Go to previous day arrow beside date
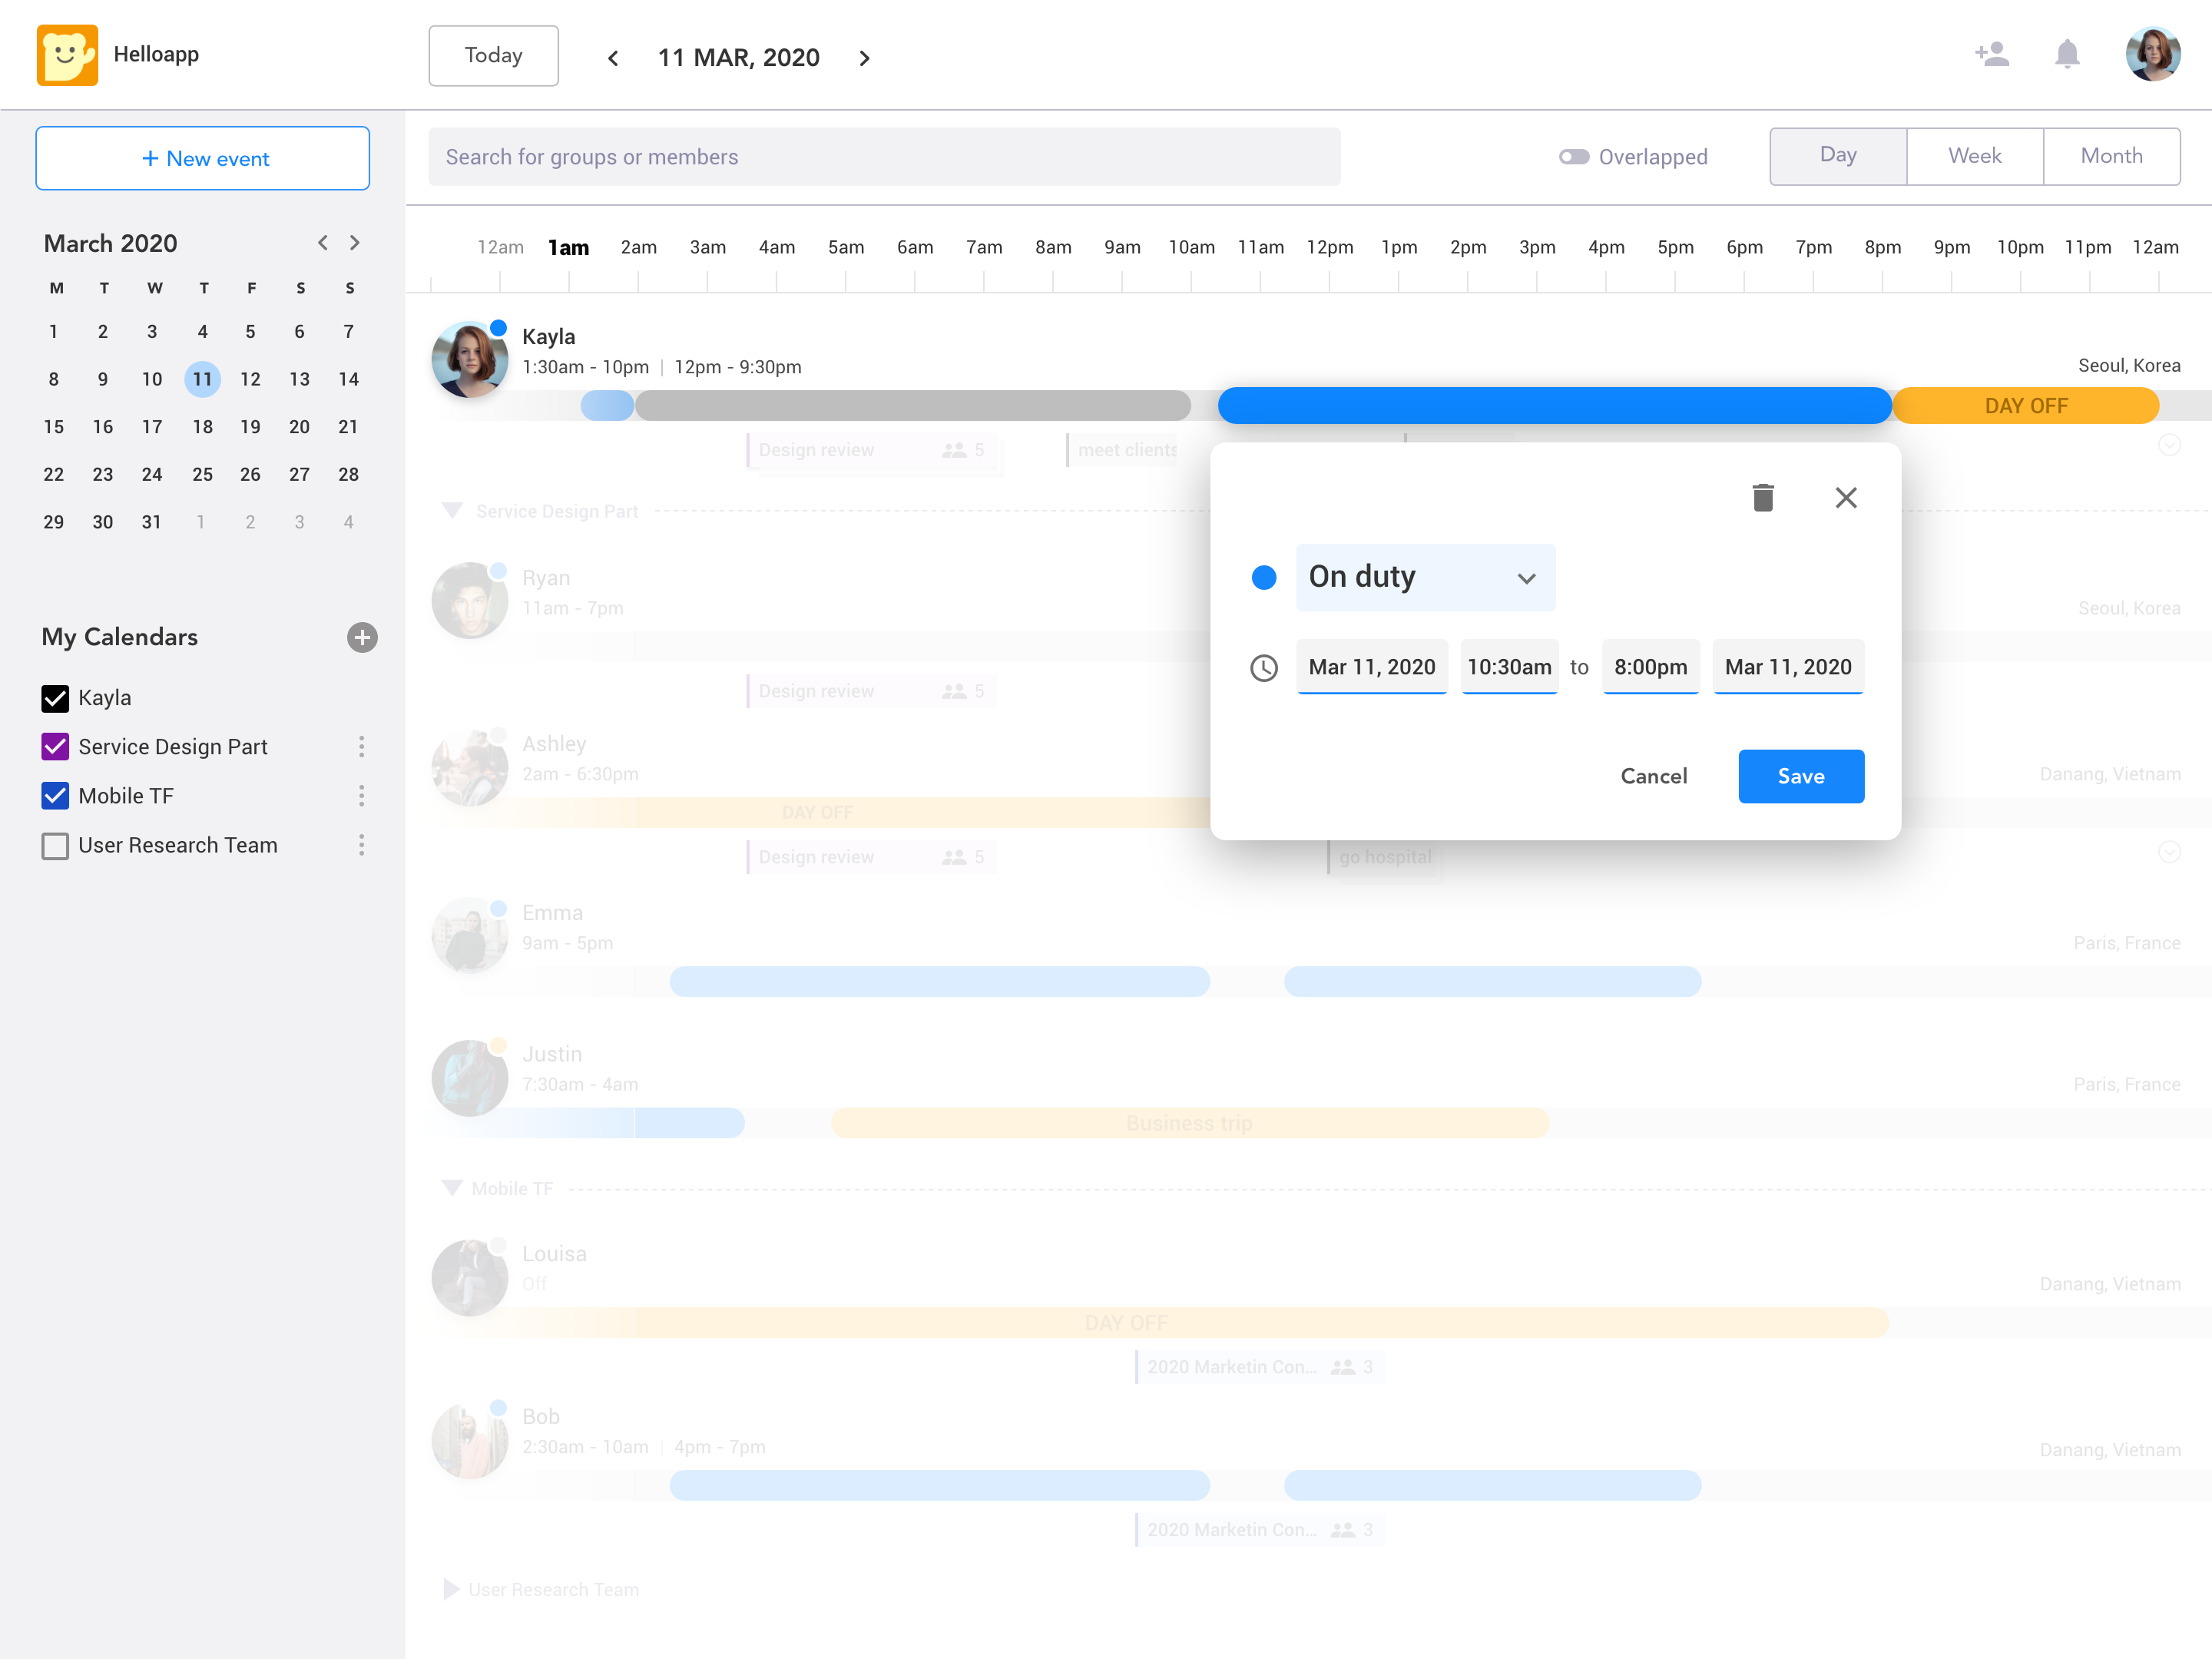The image size is (2212, 1659). [x=613, y=58]
